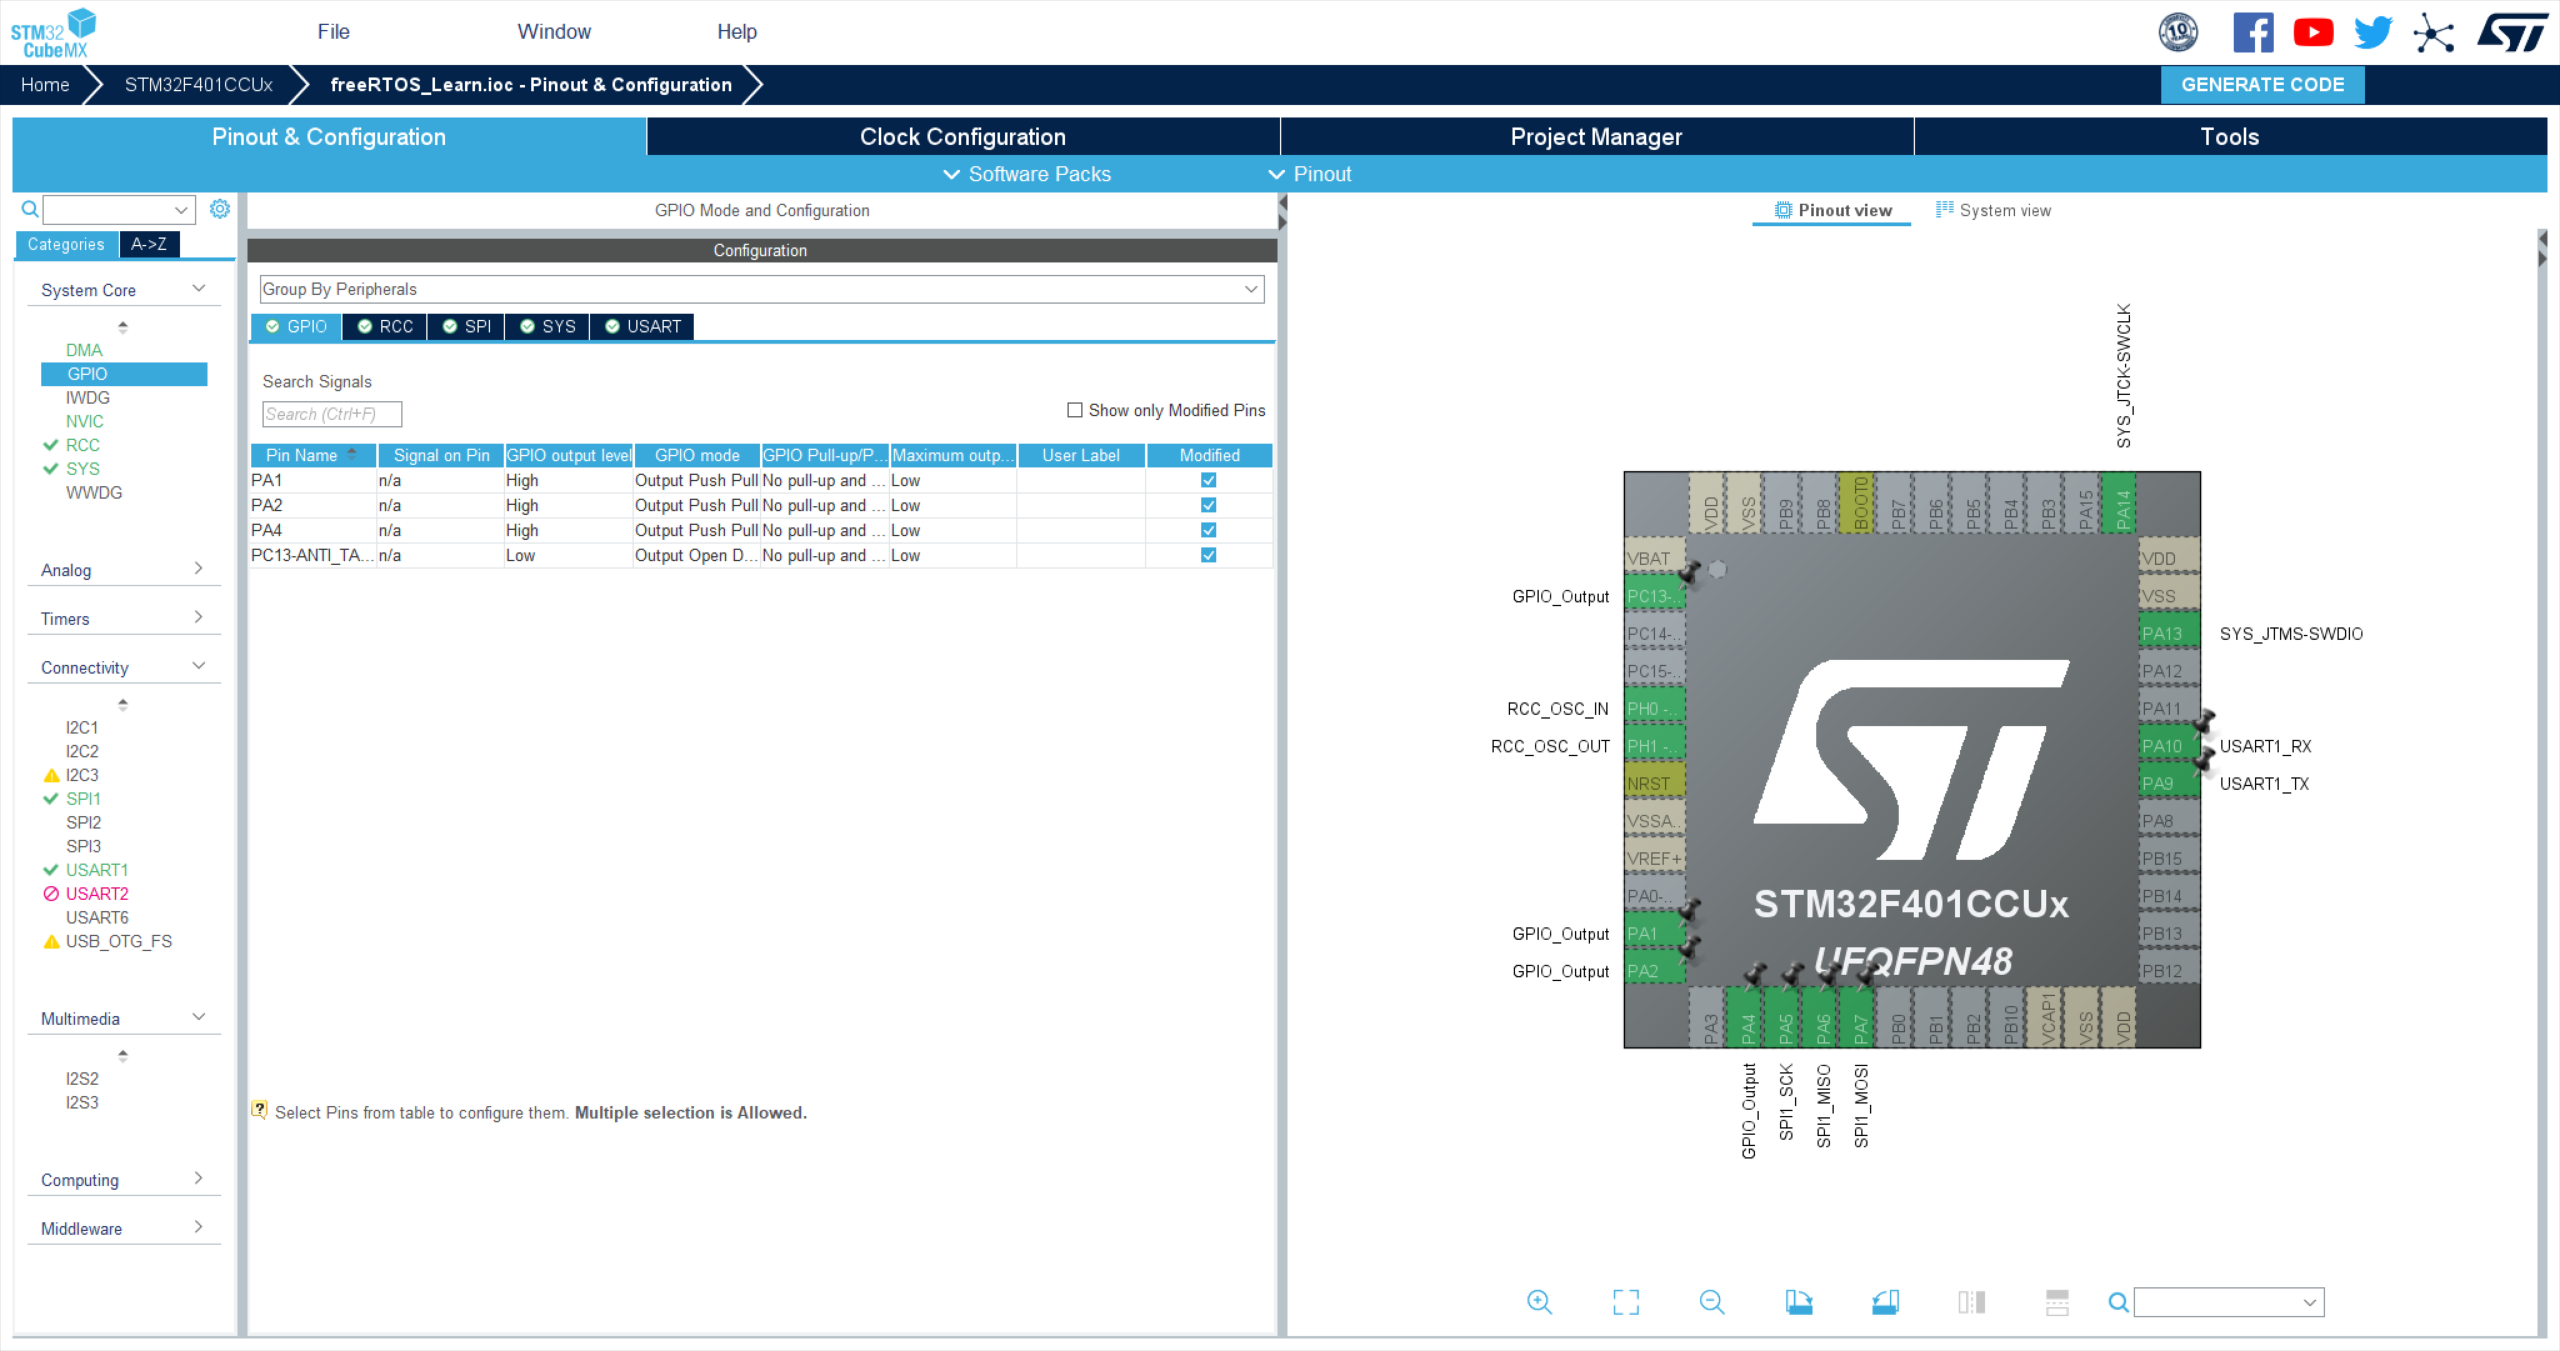Screen dimensions: 2560x1351
Task: Toggle Show only Modified Pins checkbox
Action: click(1075, 410)
